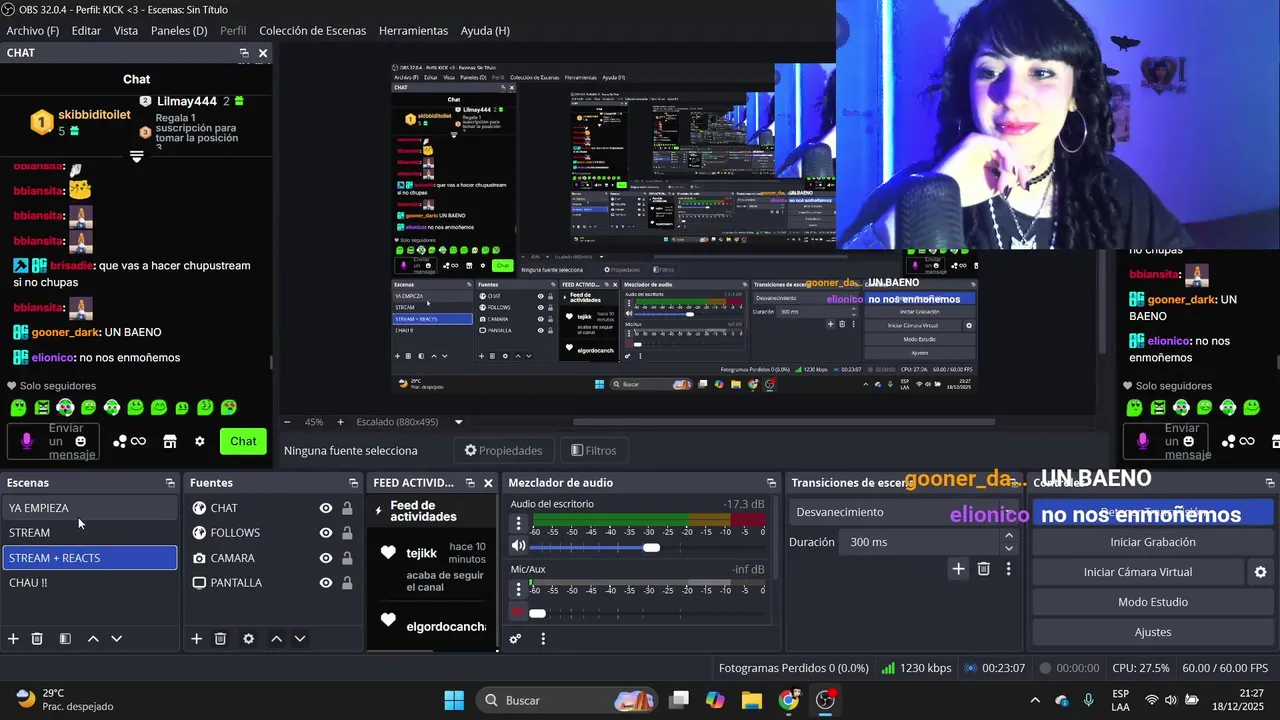This screenshot has width=1280, height=720.
Task: Add a new source with Fuentes plus icon
Action: click(197, 639)
